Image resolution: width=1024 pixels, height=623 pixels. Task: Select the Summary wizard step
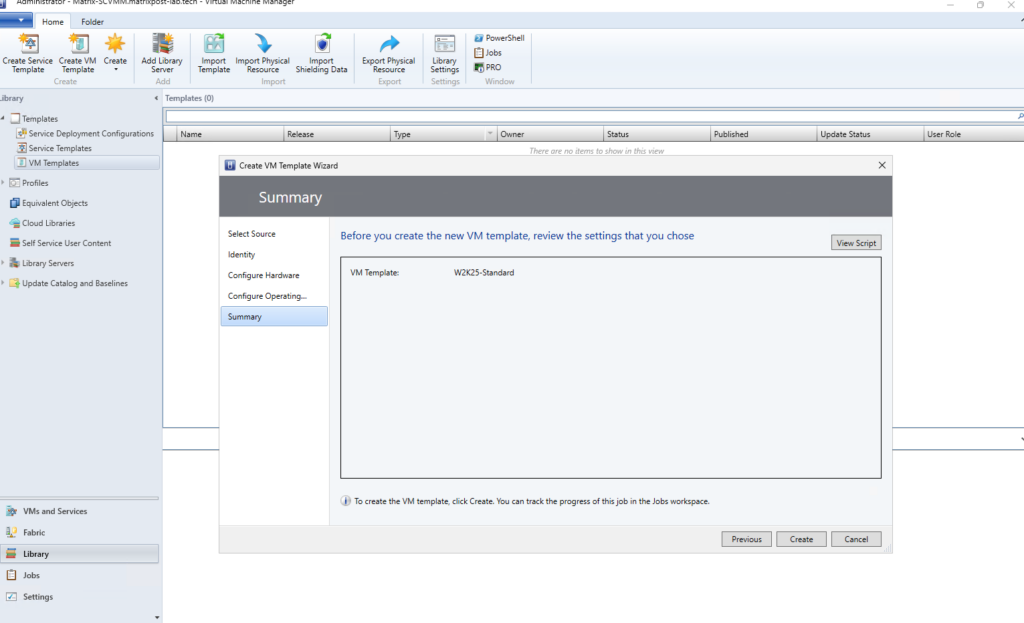[274, 317]
